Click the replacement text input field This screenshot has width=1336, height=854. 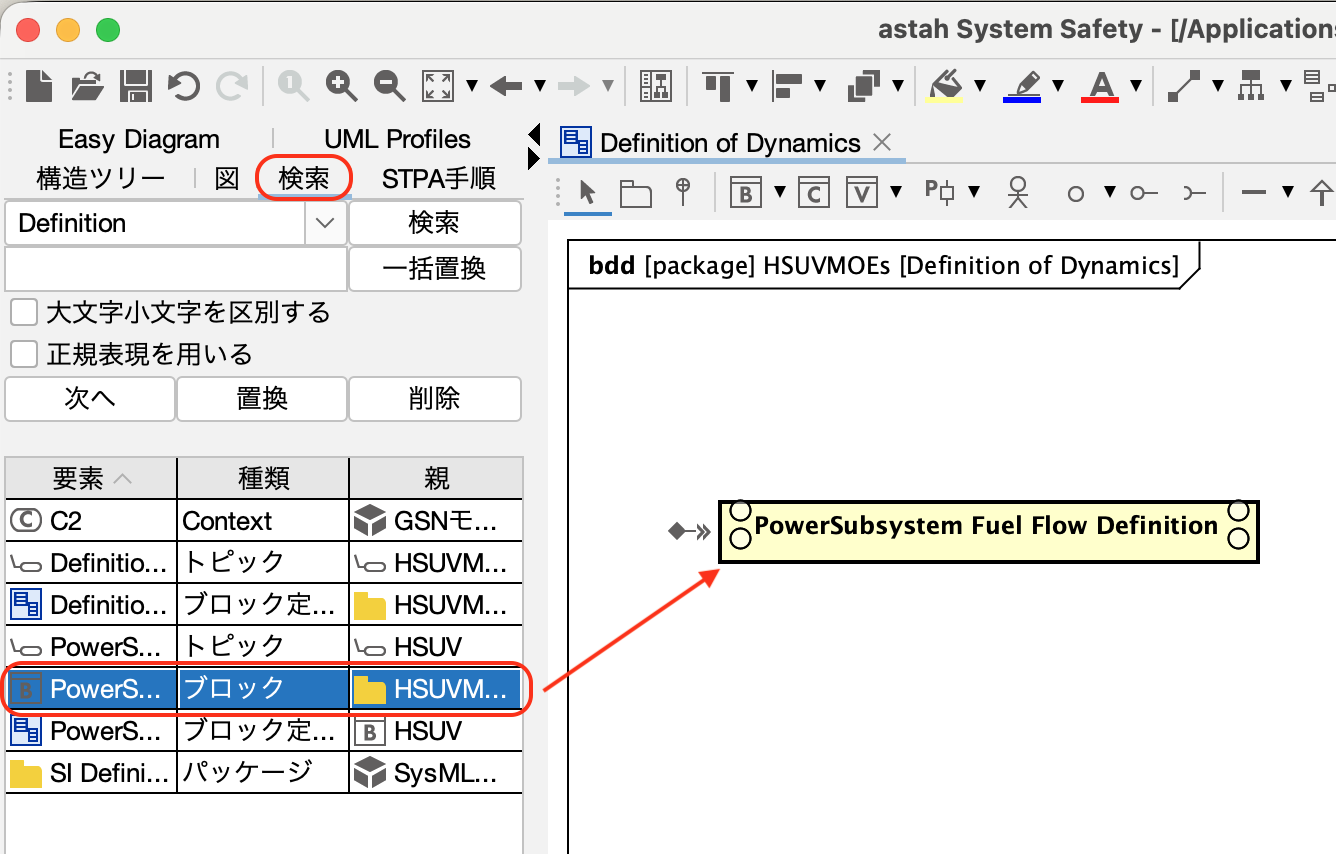pos(176,269)
